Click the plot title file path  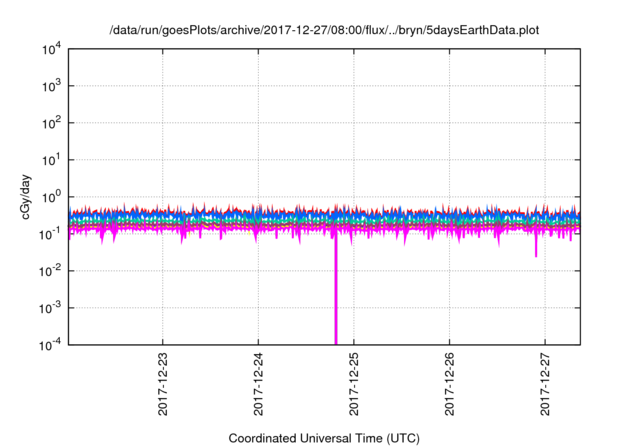coord(324,30)
